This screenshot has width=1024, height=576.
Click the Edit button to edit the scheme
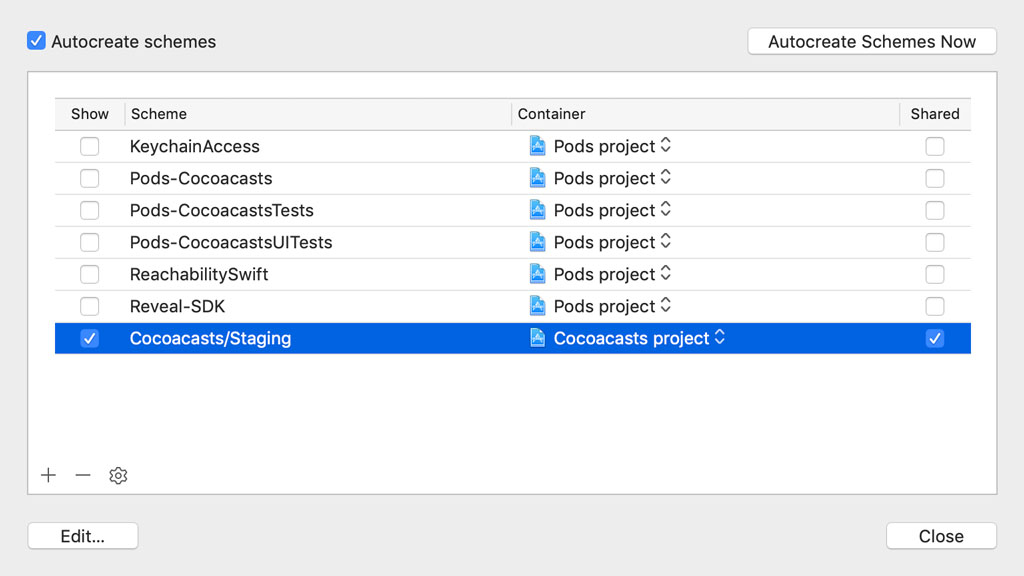click(x=82, y=535)
